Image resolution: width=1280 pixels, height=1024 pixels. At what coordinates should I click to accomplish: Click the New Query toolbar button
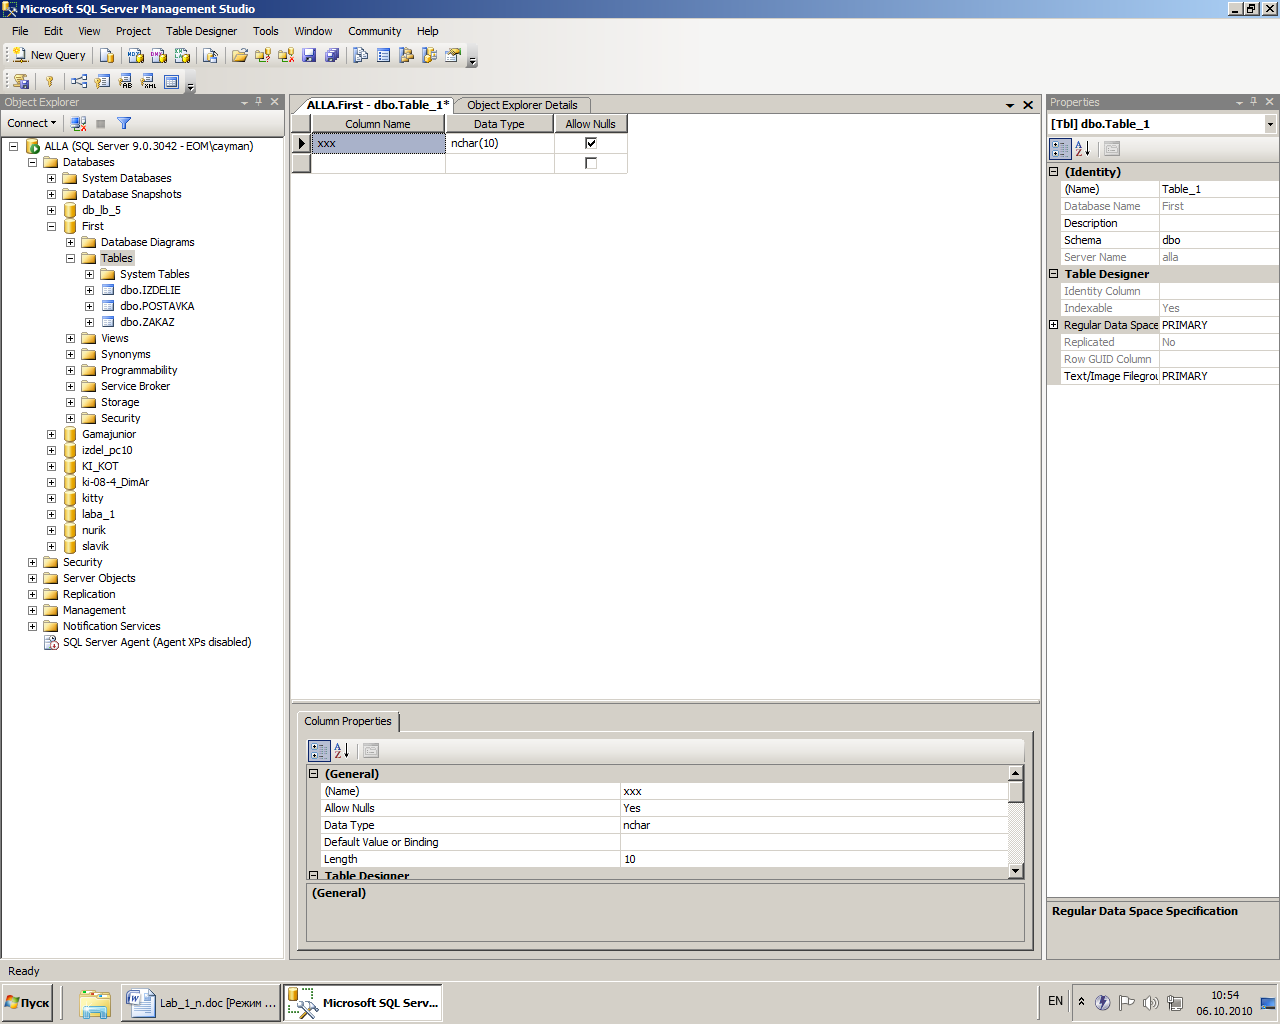[49, 55]
